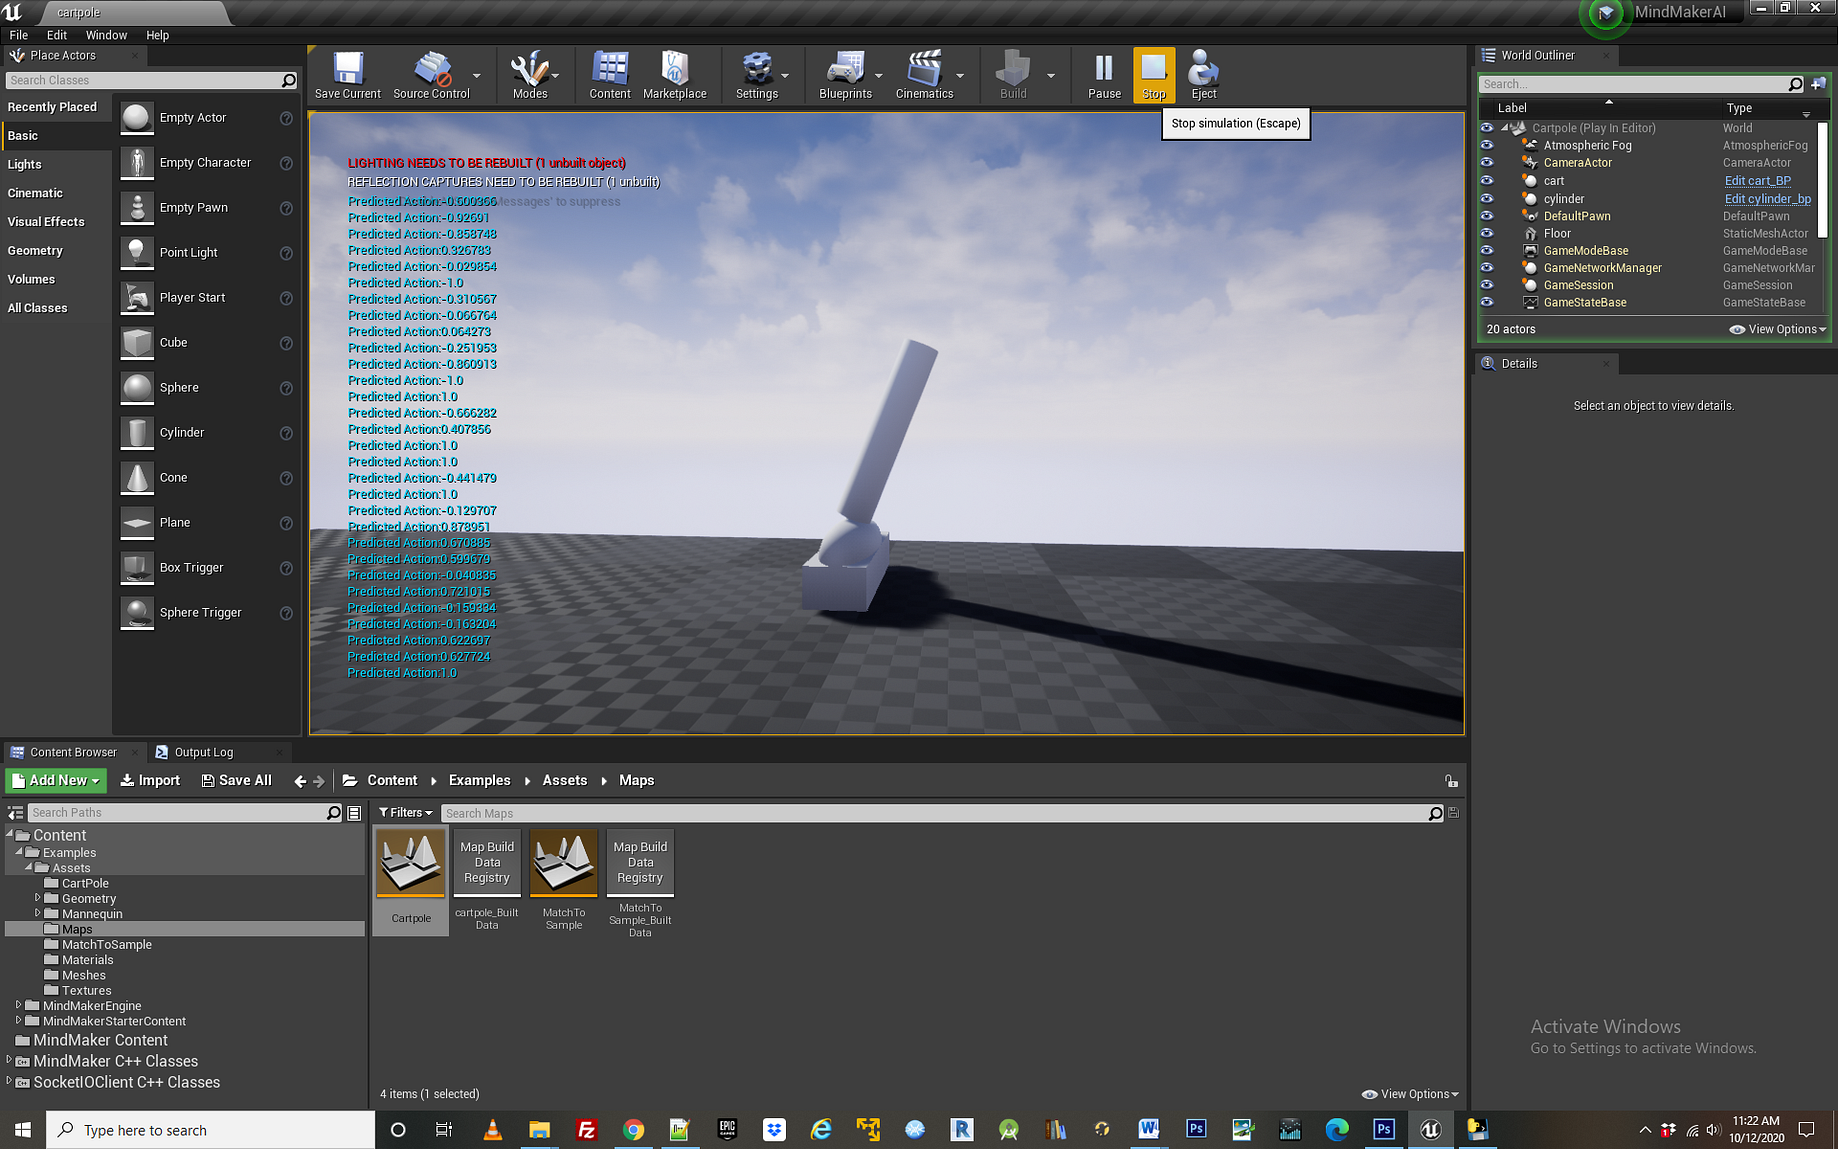The height and width of the screenshot is (1149, 1838).
Task: Select the Player Start icon
Action: pos(137,298)
